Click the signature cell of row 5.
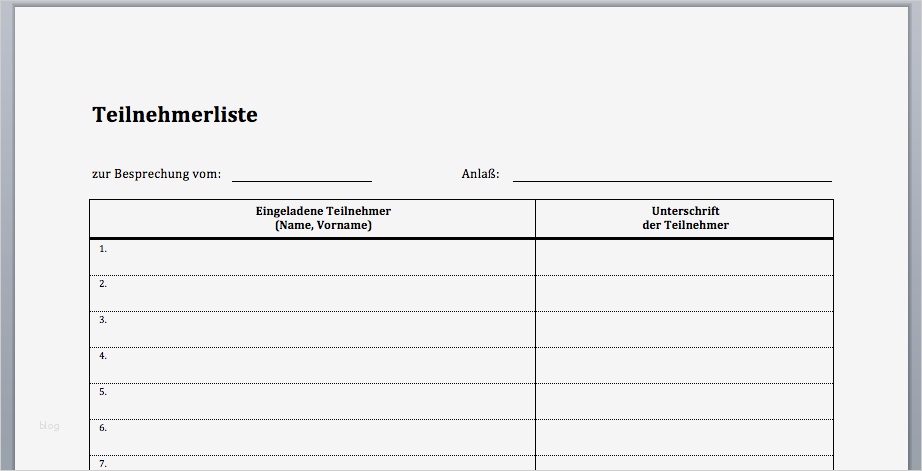 (684, 401)
